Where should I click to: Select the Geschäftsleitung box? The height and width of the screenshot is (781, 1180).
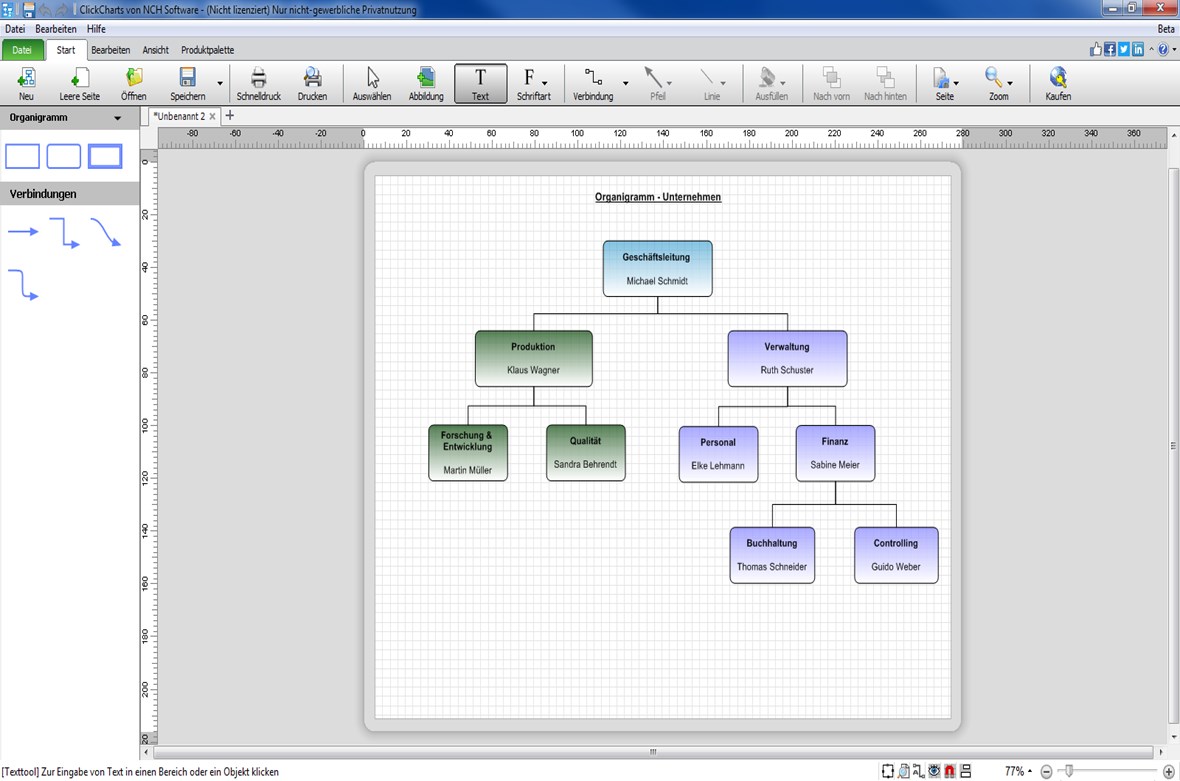(x=657, y=269)
